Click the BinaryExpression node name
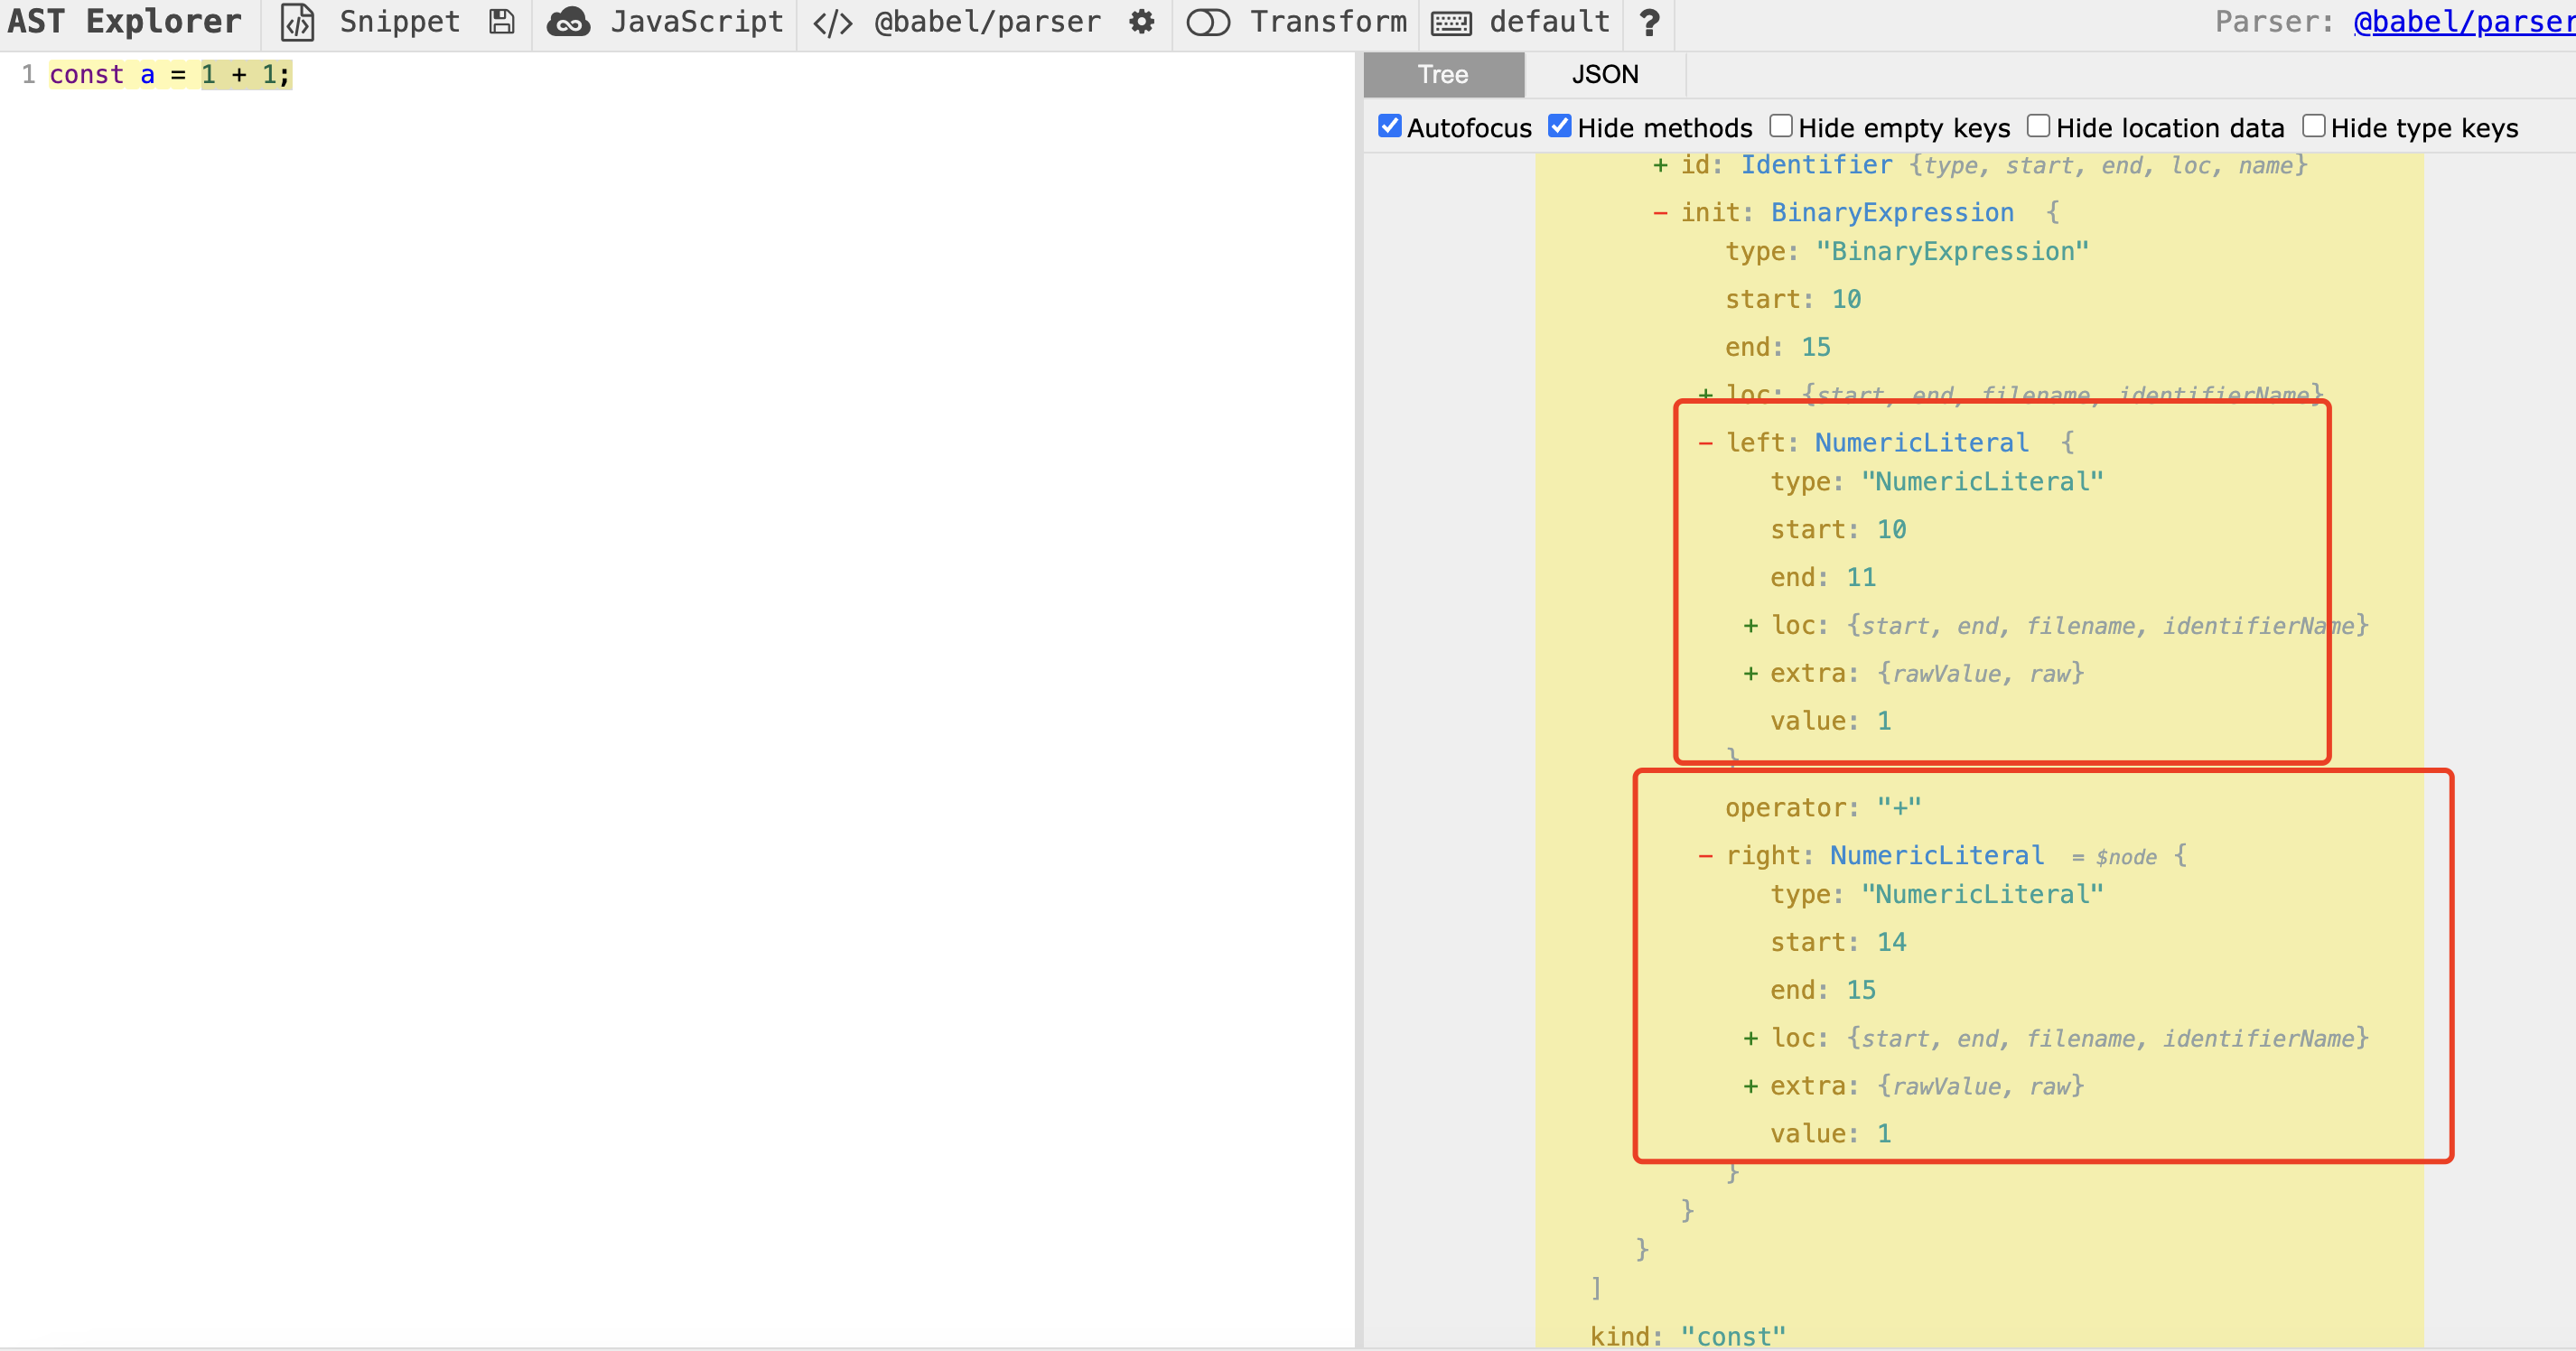 [x=1892, y=213]
